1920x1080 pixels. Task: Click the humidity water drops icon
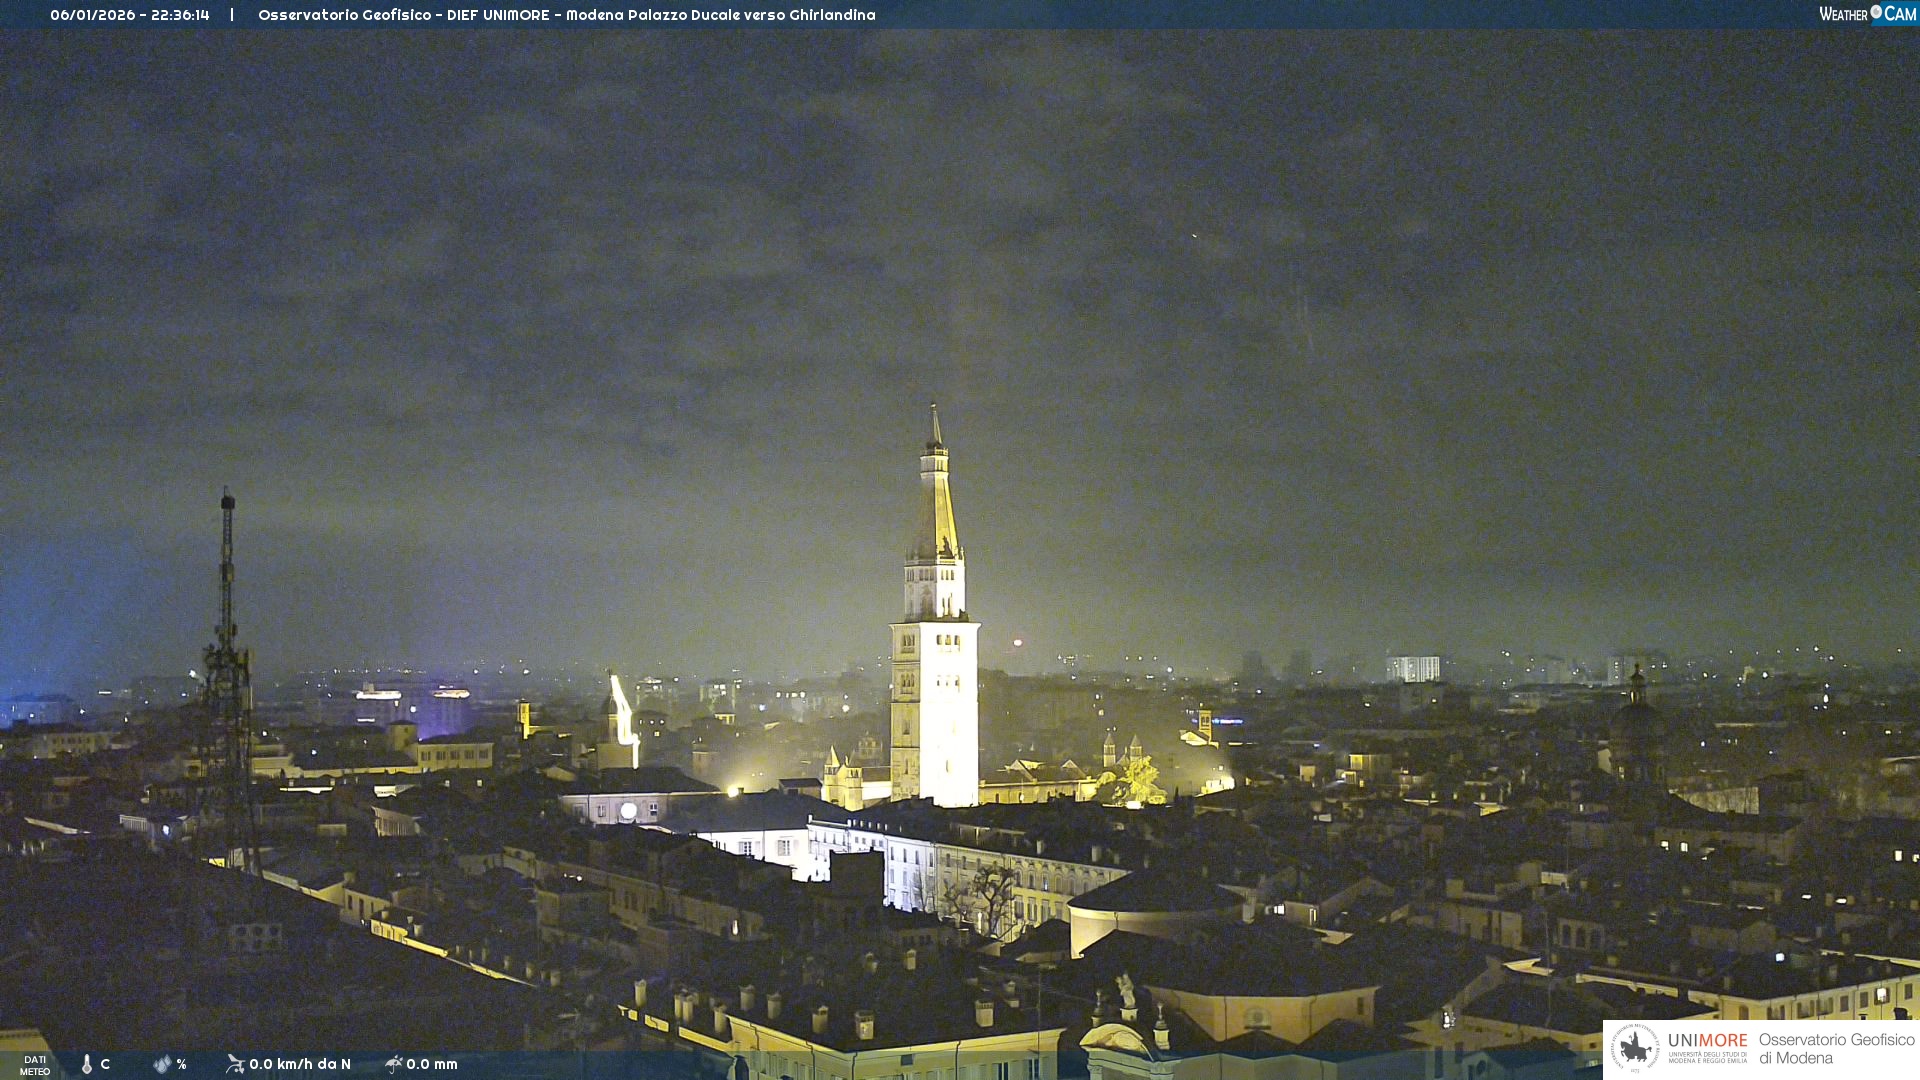(x=162, y=1064)
